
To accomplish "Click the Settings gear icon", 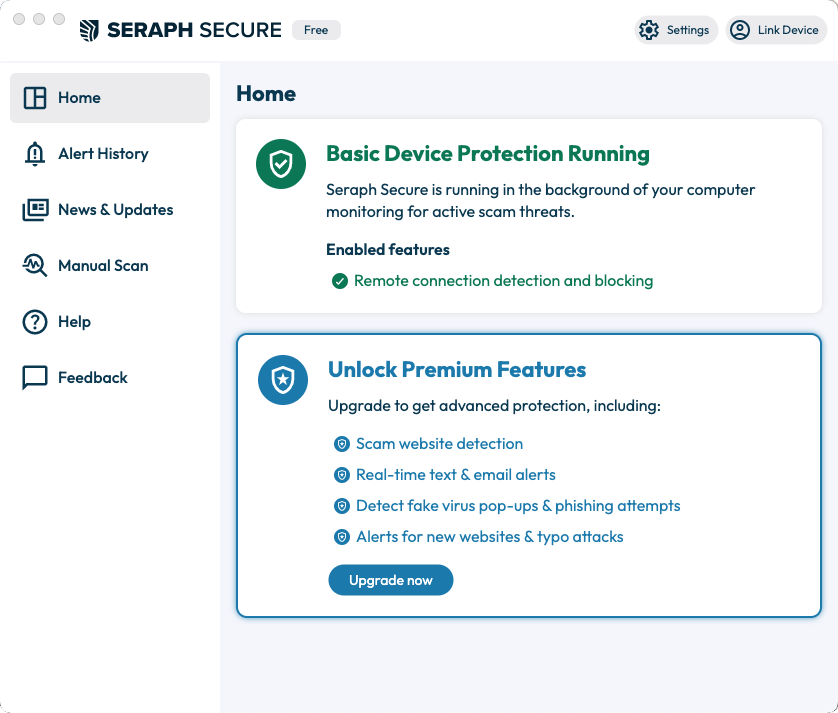I will pos(649,30).
